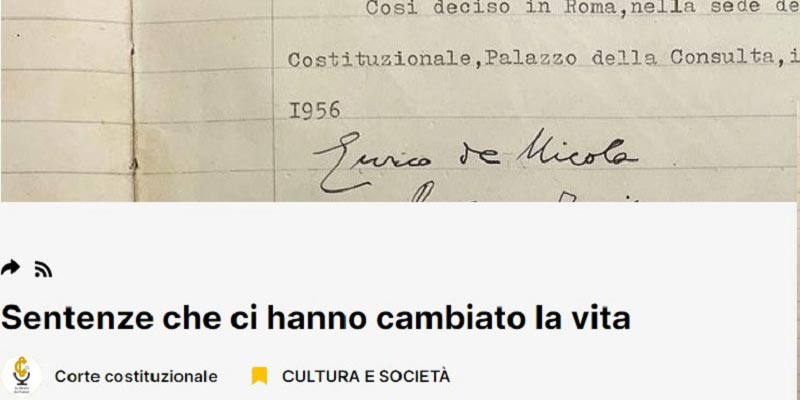800x400 pixels.
Task: Click the typed year 1956 in the cover image
Action: pos(314,110)
